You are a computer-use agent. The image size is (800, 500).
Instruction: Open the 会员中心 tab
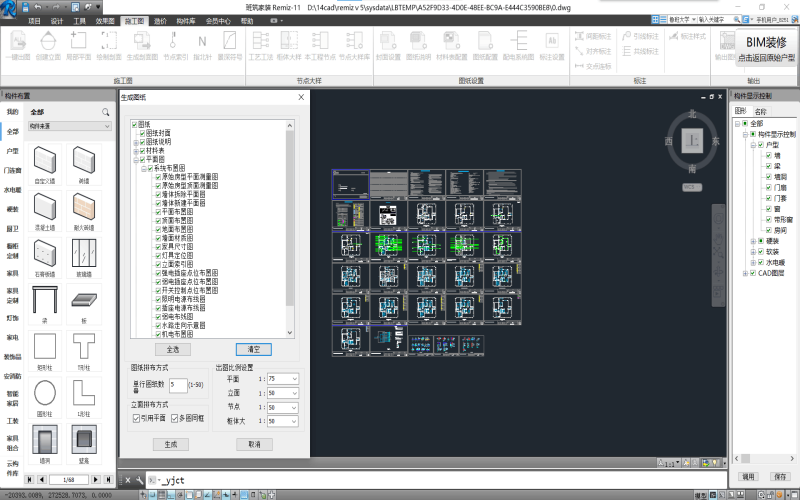click(x=218, y=21)
